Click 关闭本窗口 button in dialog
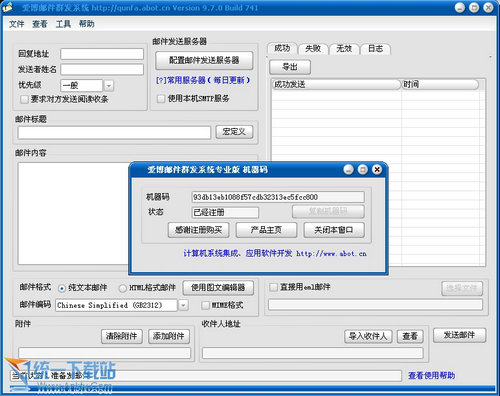Viewport: 500px width, 396px height. (334, 230)
